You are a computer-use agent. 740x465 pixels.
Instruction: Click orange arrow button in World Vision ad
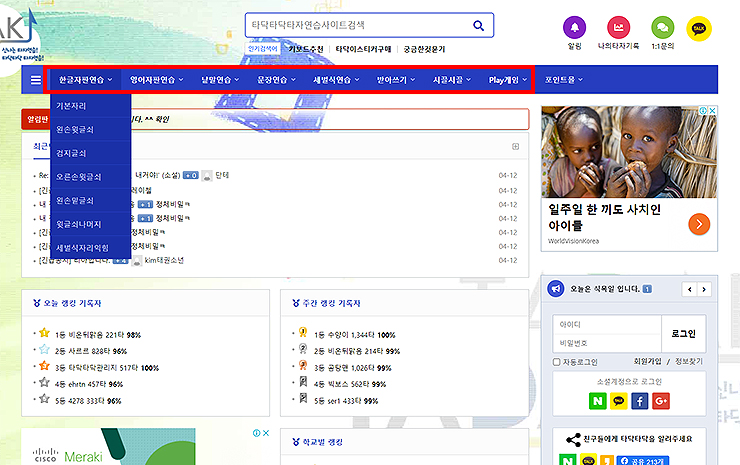[699, 224]
